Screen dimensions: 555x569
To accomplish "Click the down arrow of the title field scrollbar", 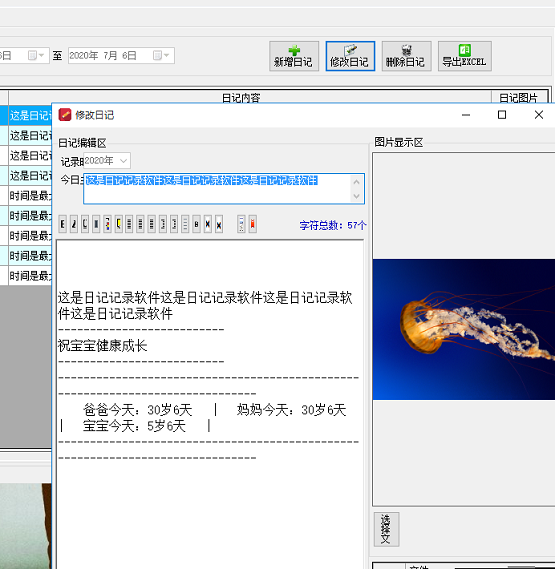I will point(356,196).
